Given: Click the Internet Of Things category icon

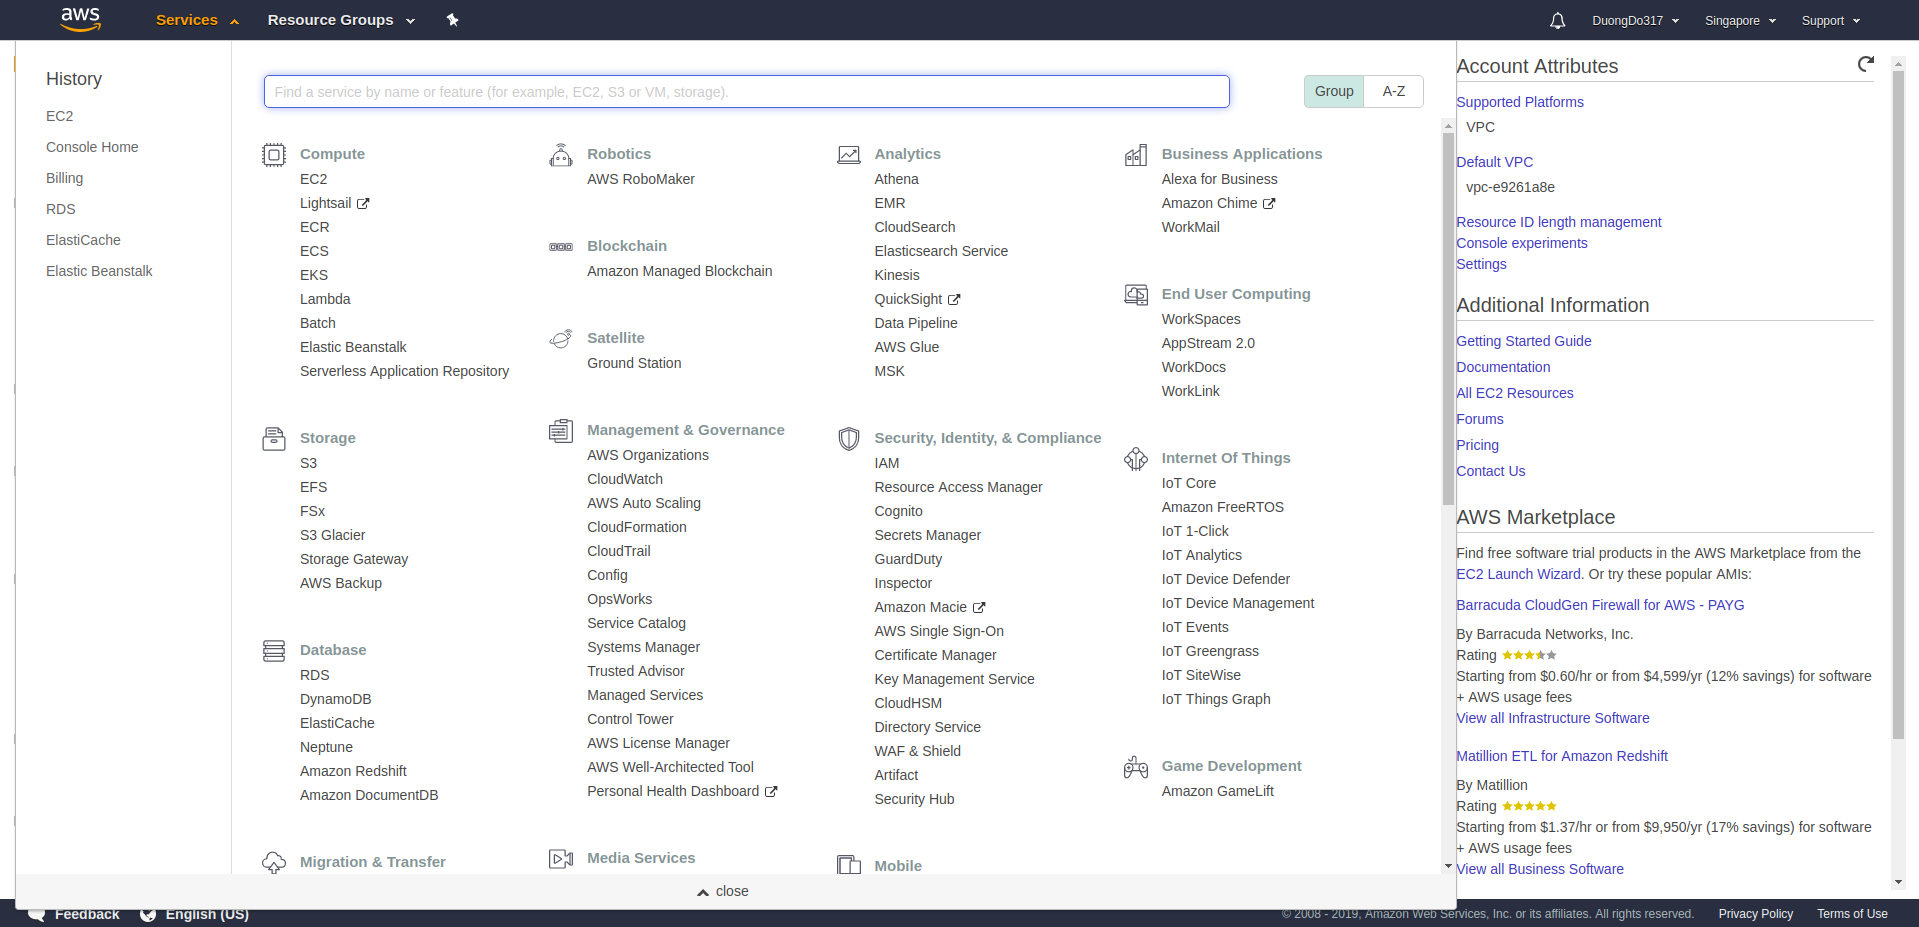Looking at the screenshot, I should [1136, 458].
